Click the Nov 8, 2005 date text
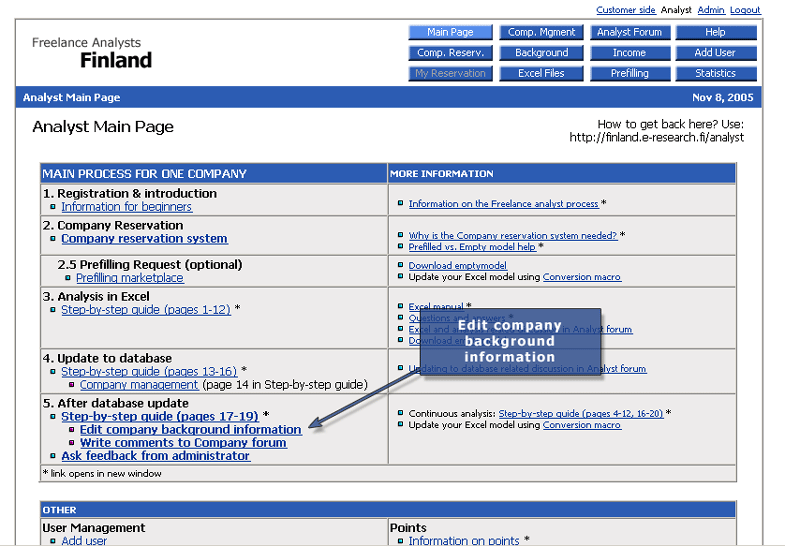This screenshot has height=547, width=785. (x=722, y=98)
